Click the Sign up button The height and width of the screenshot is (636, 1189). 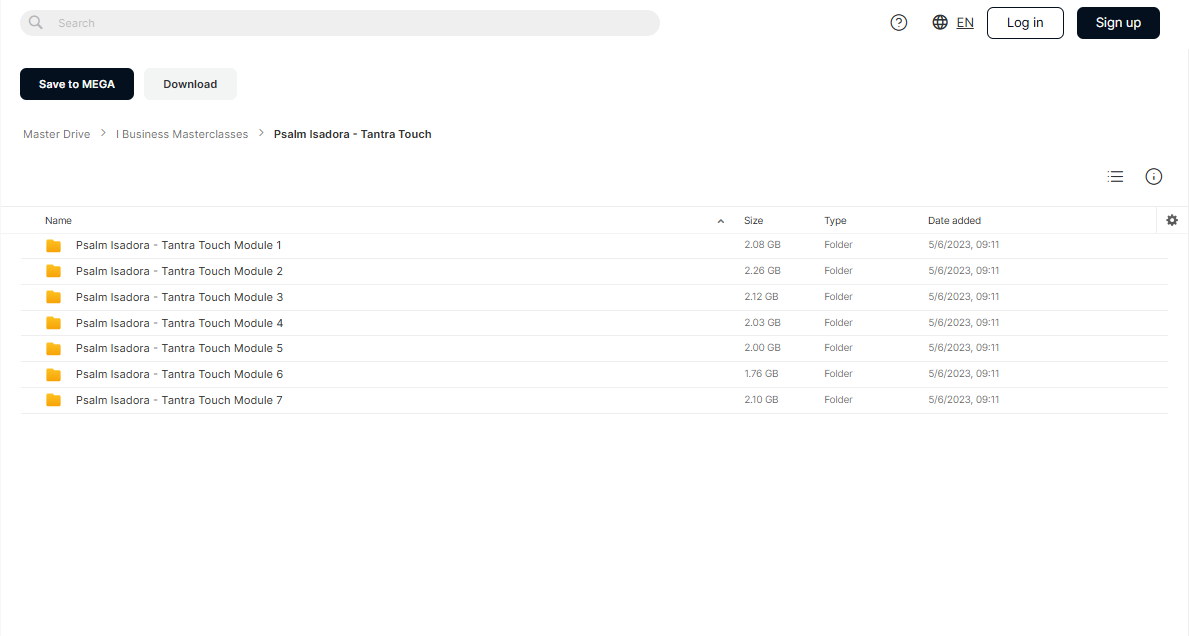coord(1118,23)
